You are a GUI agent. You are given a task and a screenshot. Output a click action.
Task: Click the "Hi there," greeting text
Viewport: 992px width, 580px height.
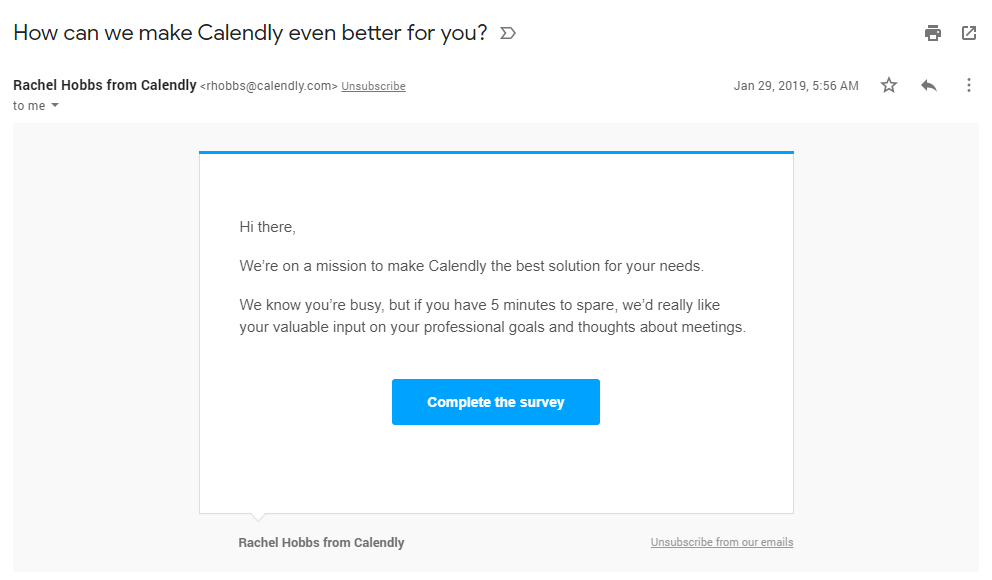267,227
